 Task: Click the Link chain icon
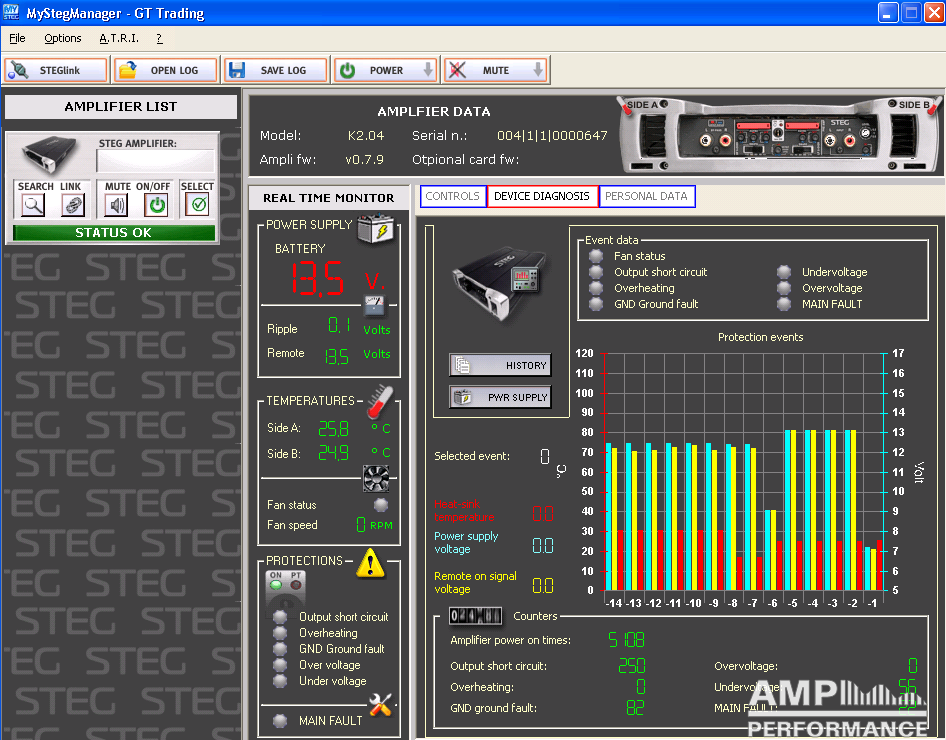(72, 205)
